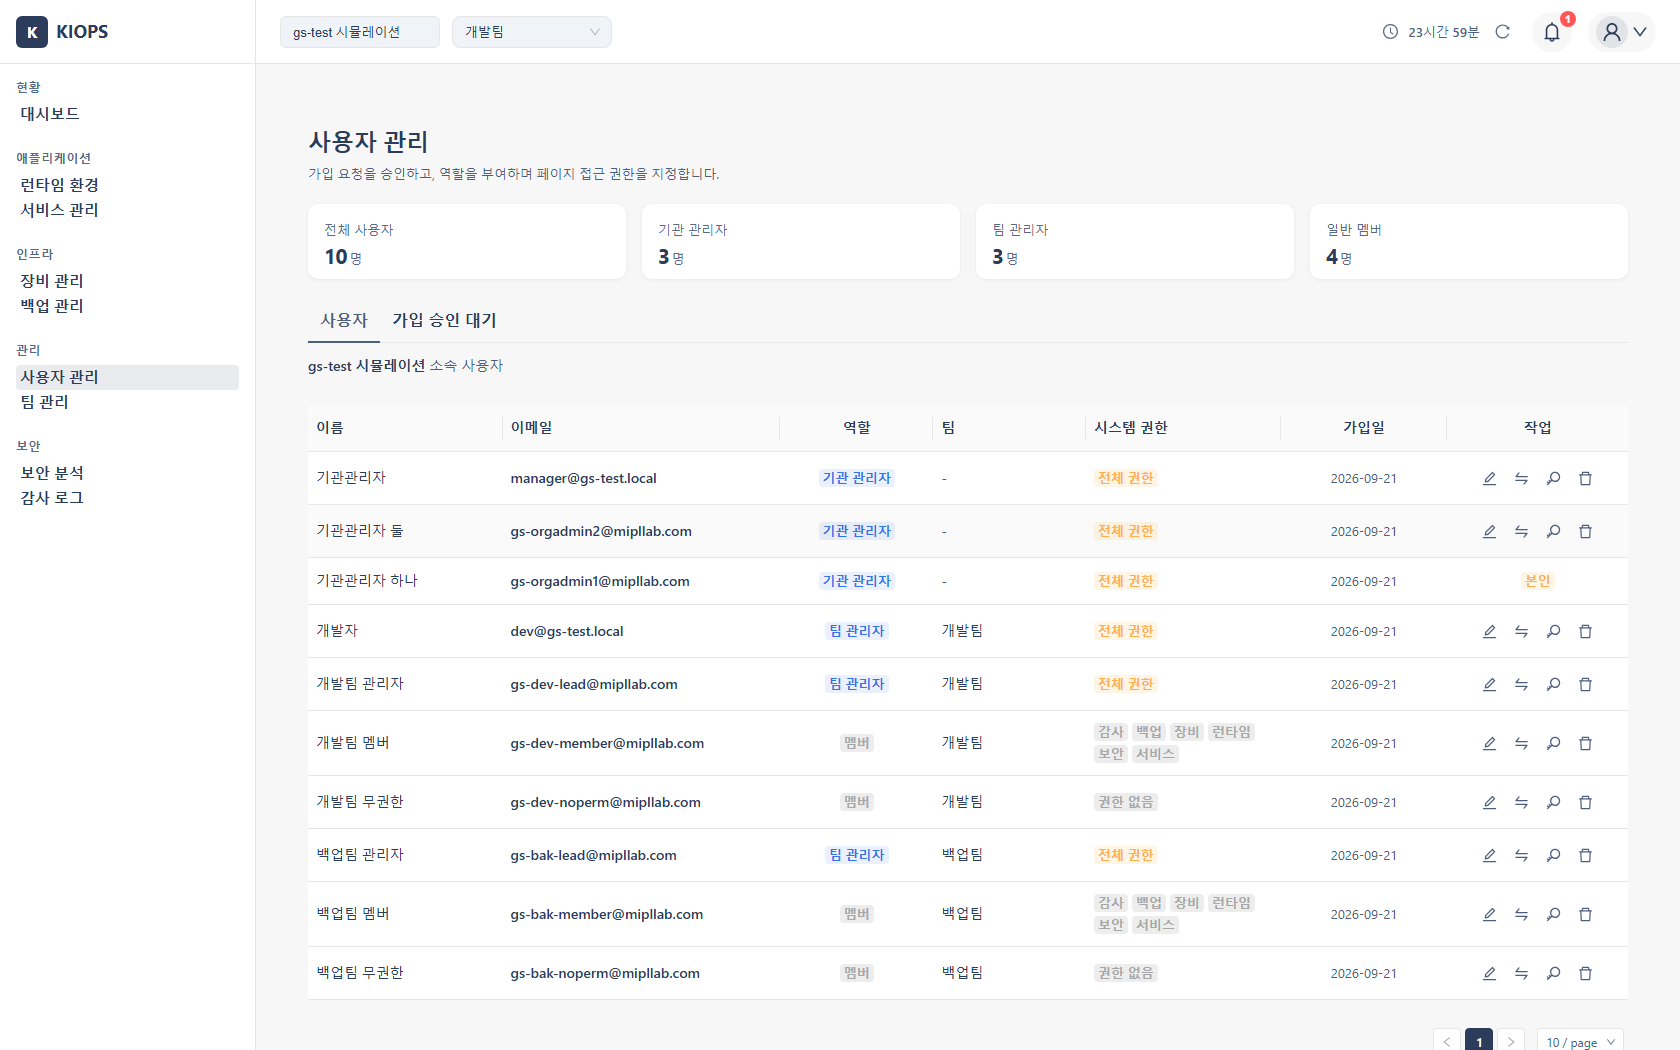The height and width of the screenshot is (1050, 1680).
Task: Switch to the 가입 승인 대기 tab
Action: click(444, 320)
